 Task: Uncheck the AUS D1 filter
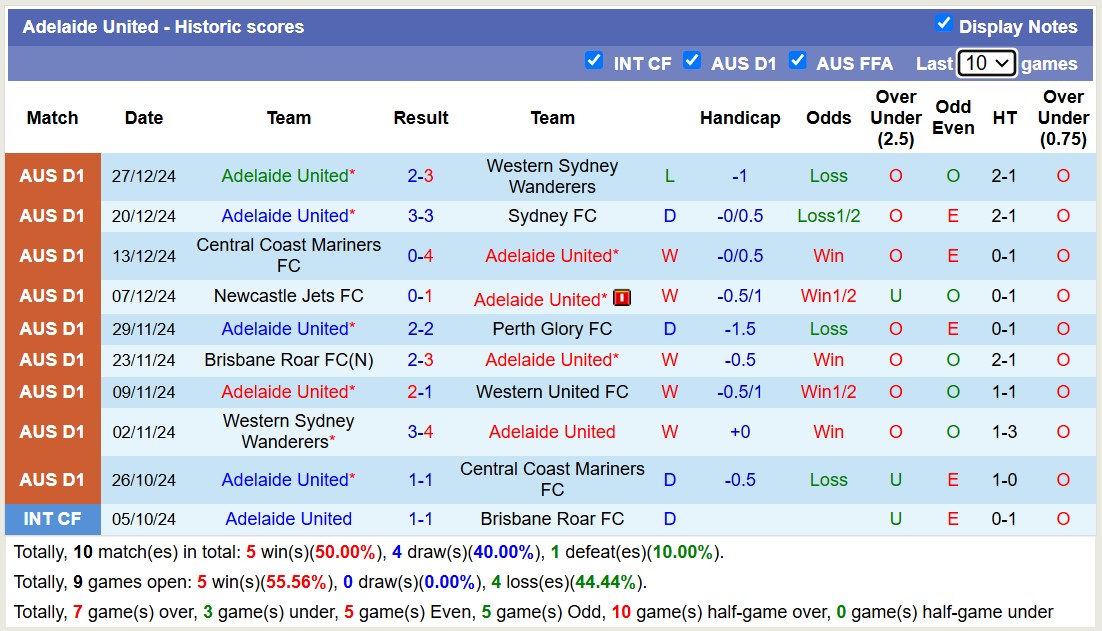(x=692, y=61)
